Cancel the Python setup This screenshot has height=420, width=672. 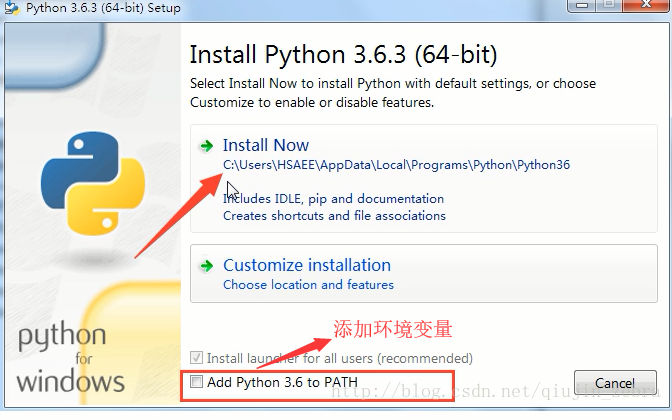615,383
